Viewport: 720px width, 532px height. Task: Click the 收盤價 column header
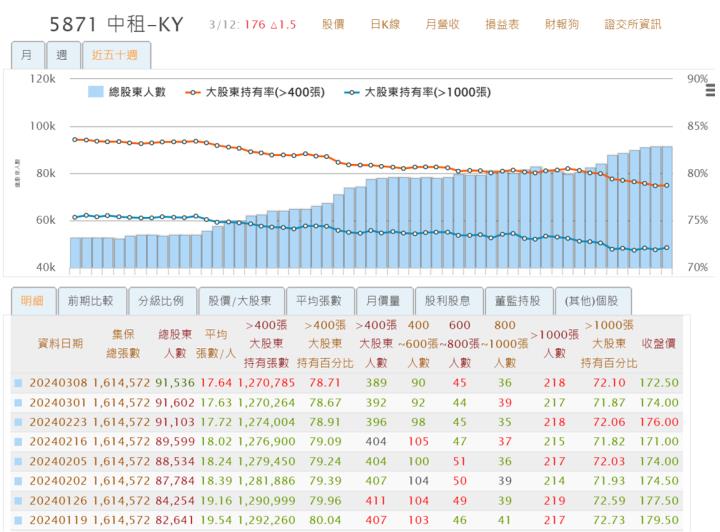pos(658,343)
